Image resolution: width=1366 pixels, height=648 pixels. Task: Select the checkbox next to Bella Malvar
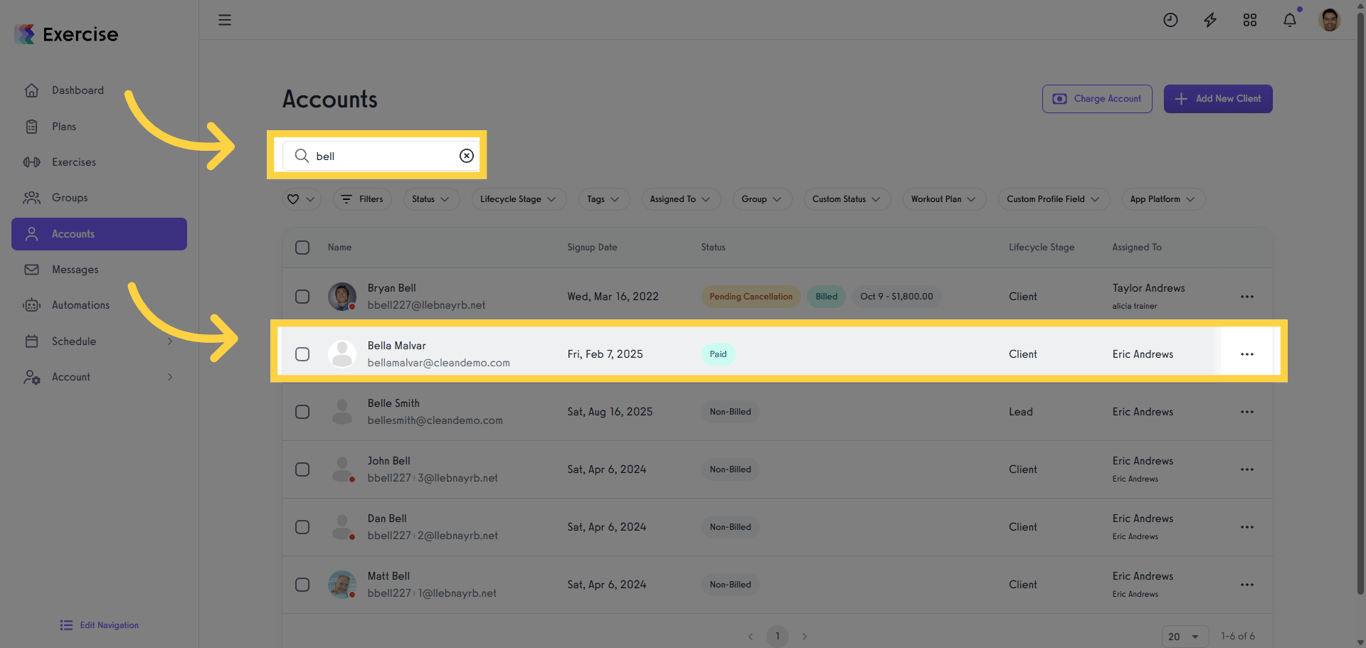(x=302, y=353)
